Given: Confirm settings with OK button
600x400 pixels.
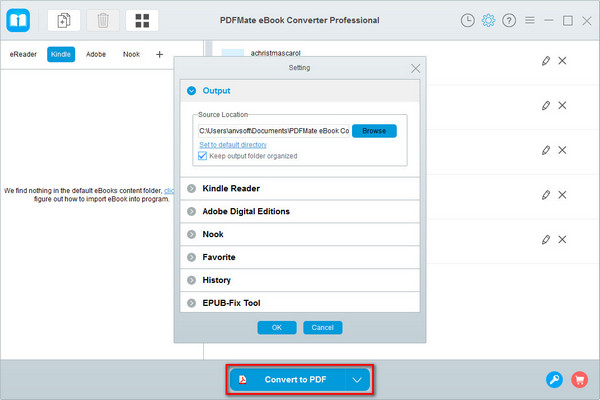Looking at the screenshot, I should pyautogui.click(x=277, y=328).
